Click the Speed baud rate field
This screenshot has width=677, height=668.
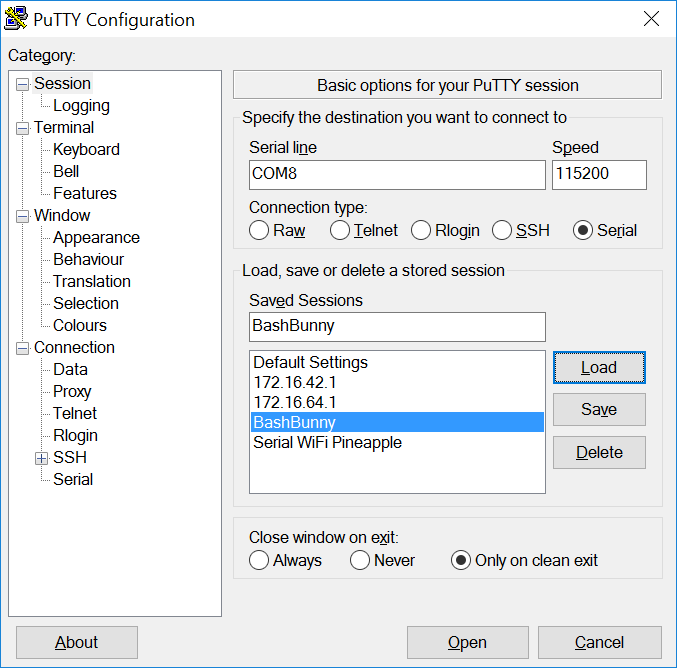598,174
